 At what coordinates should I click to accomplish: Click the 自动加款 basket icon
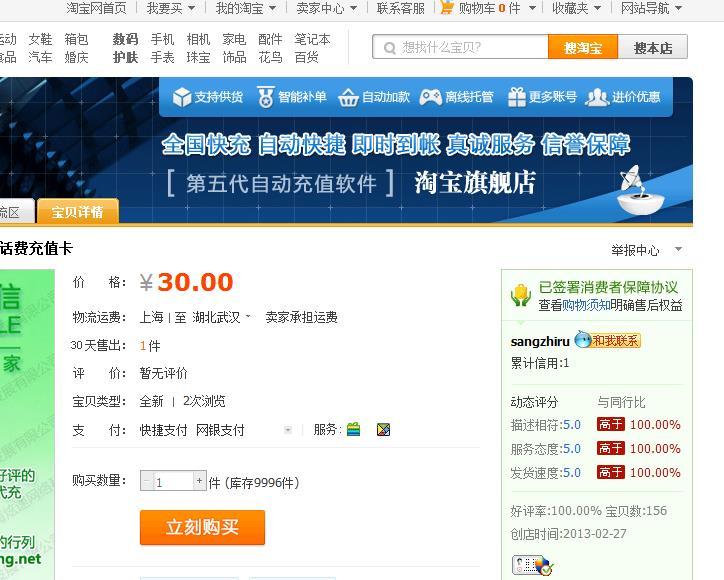click(x=348, y=97)
